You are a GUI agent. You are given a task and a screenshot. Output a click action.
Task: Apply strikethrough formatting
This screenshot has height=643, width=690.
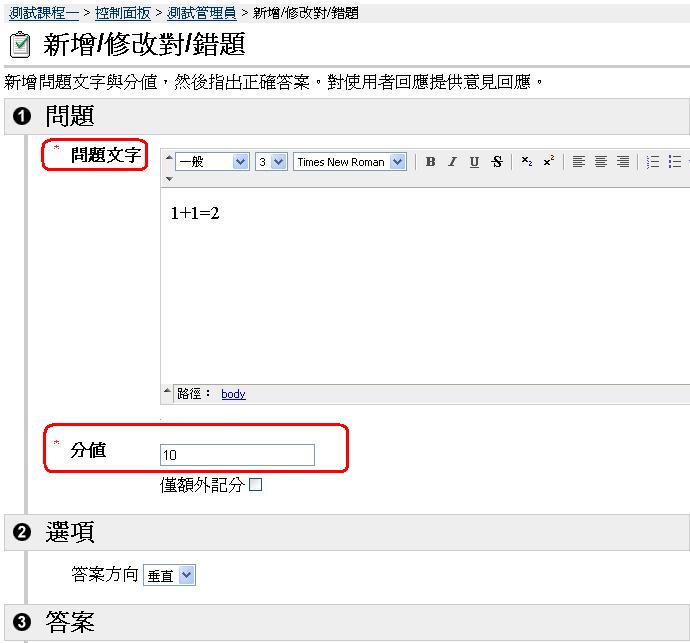tap(497, 162)
